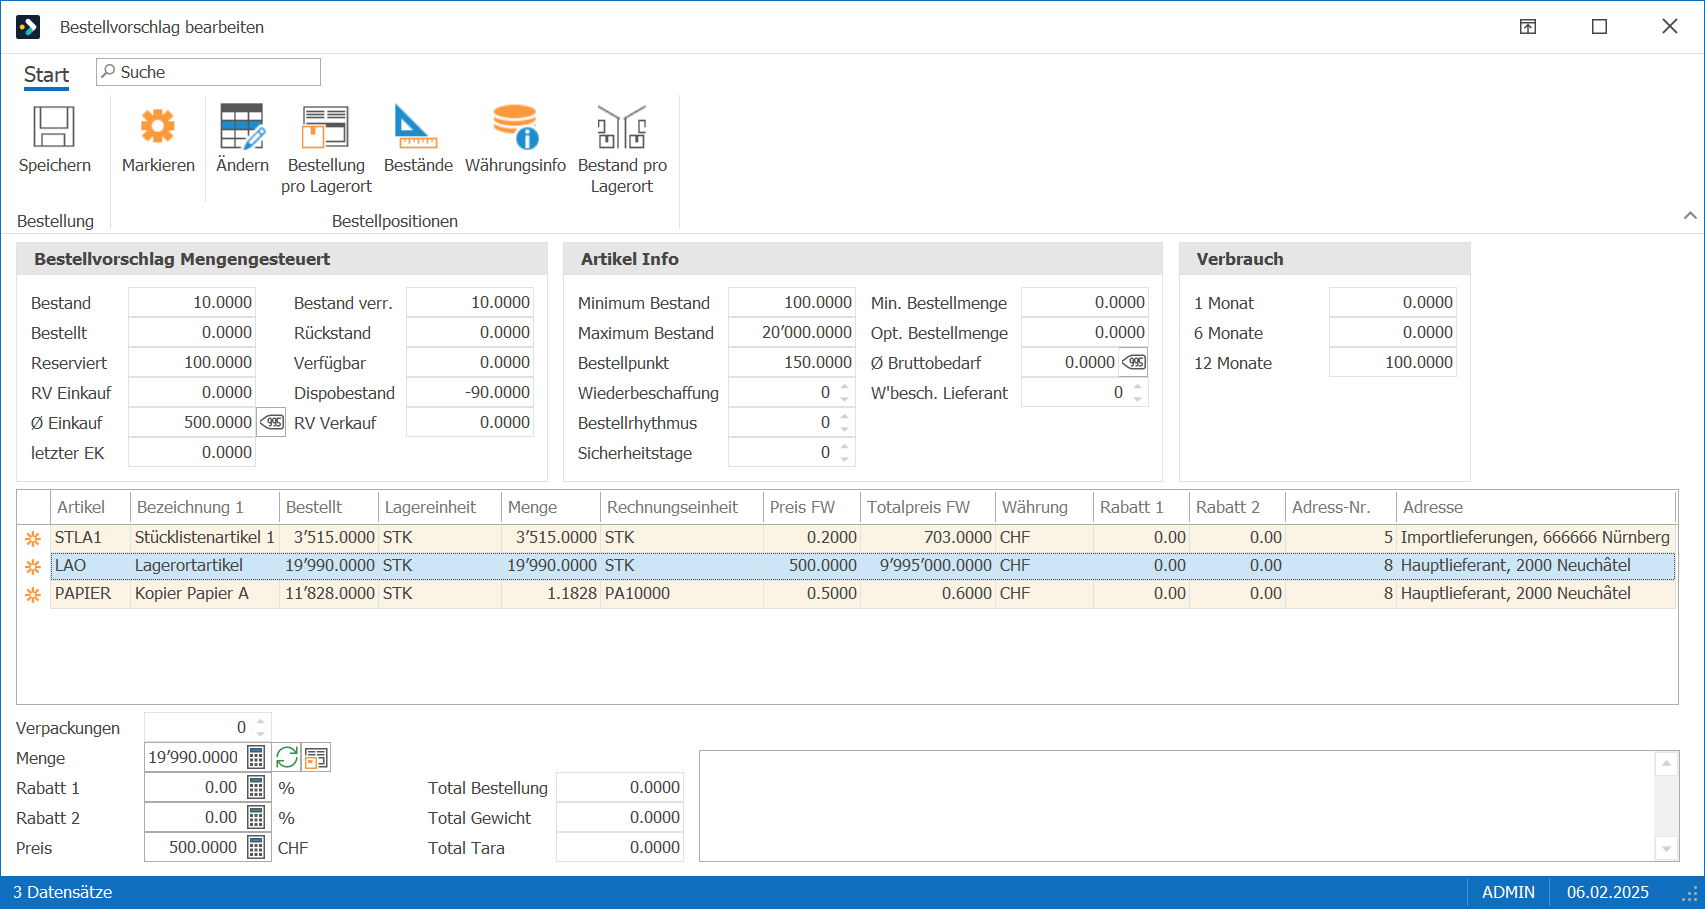Open calculator for Rabatt 1 field
The height and width of the screenshot is (909, 1705).
[x=257, y=788]
